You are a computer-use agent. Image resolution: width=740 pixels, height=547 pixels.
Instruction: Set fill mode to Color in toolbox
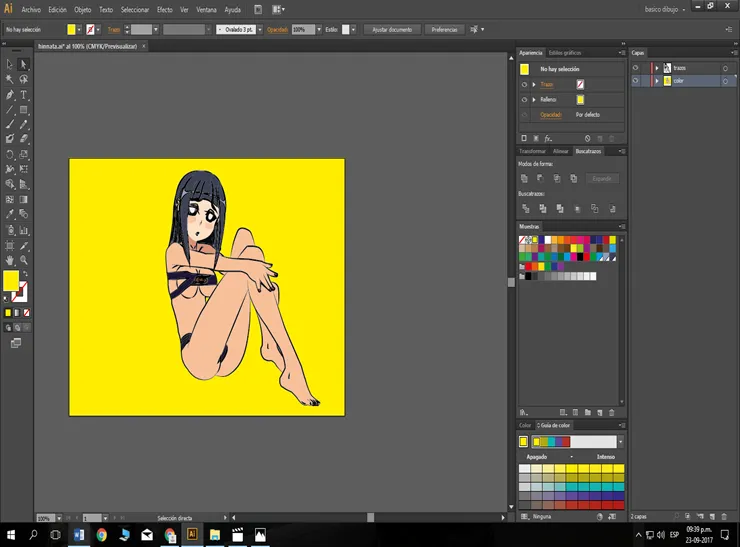[8, 312]
